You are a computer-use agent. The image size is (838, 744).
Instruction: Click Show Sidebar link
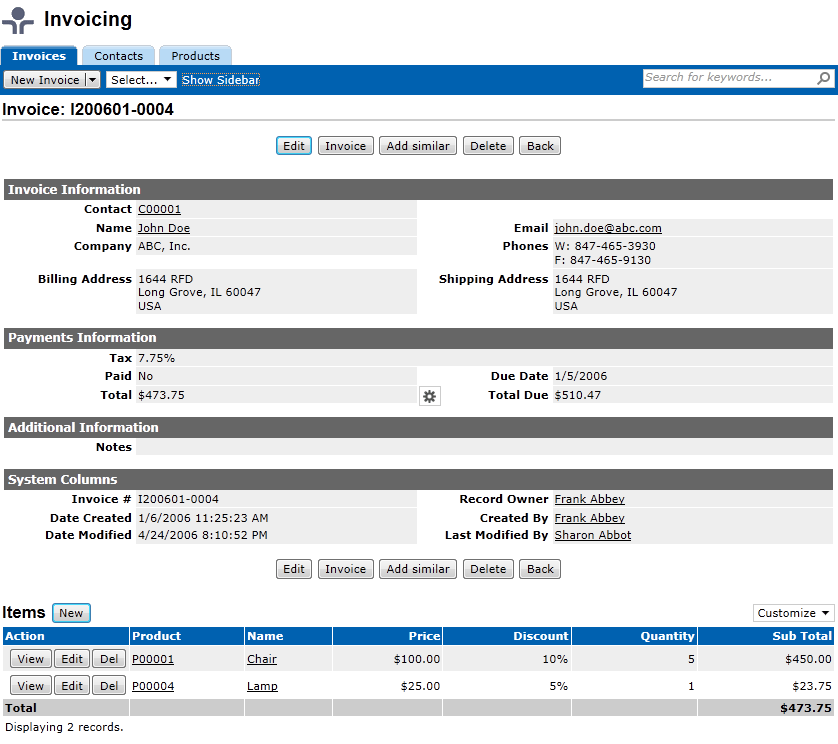pyautogui.click(x=220, y=80)
